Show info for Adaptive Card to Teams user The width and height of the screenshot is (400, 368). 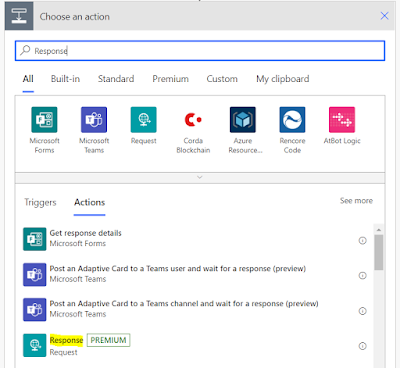tap(362, 276)
